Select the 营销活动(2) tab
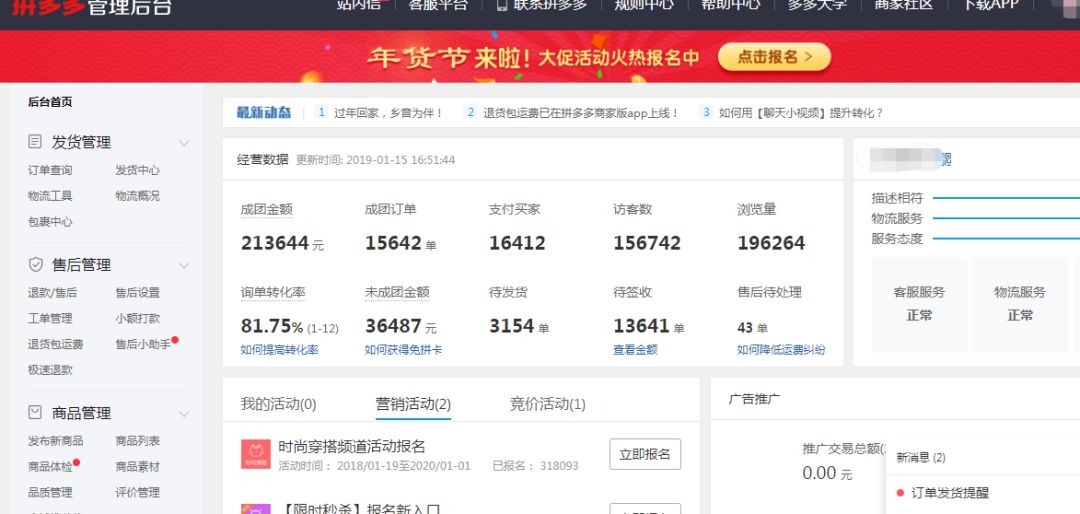The height and width of the screenshot is (514, 1080). (x=413, y=404)
